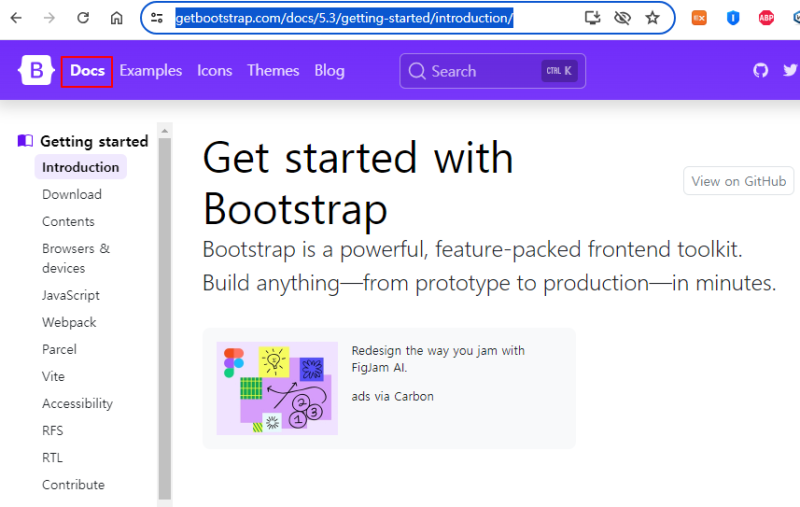Open the Twitter icon link in navbar
The width and height of the screenshot is (800, 507).
[x=790, y=70]
